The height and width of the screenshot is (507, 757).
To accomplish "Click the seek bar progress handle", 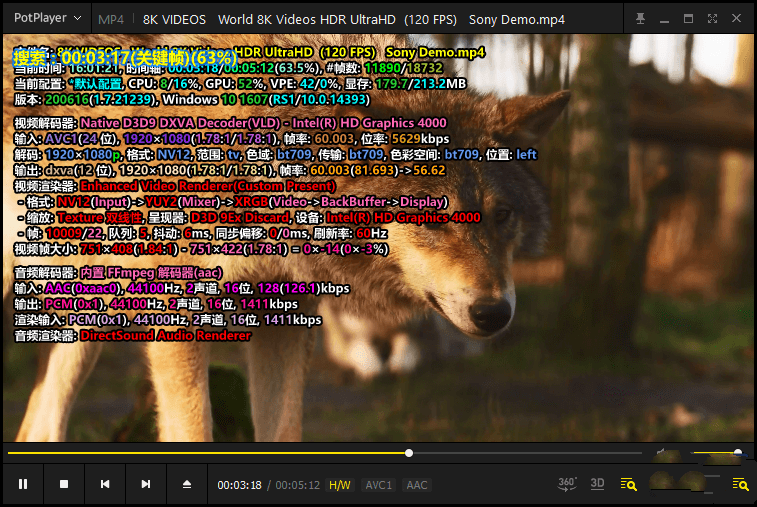I will 409,453.
